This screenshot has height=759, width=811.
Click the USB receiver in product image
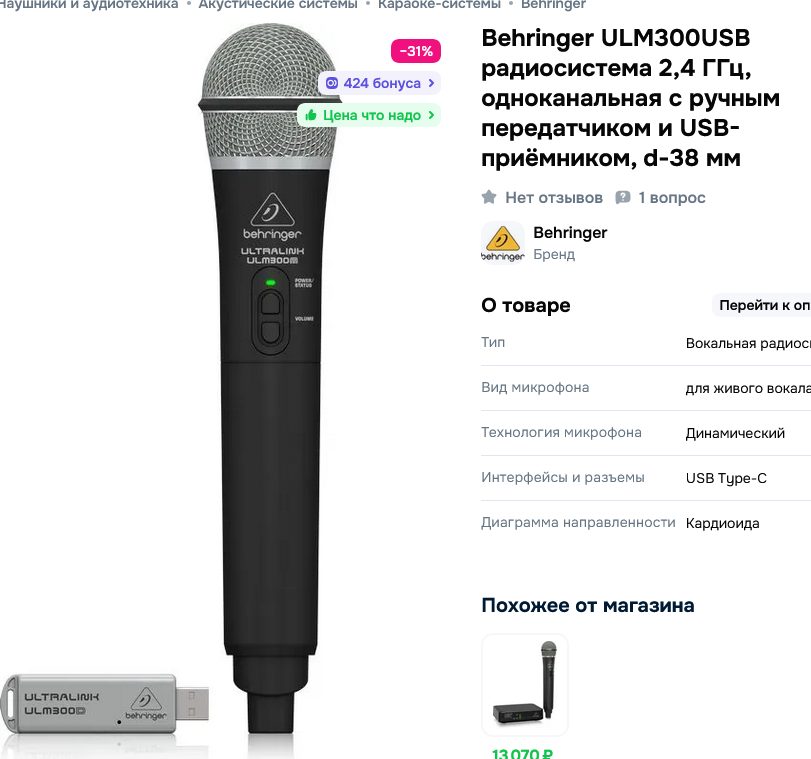(x=105, y=703)
